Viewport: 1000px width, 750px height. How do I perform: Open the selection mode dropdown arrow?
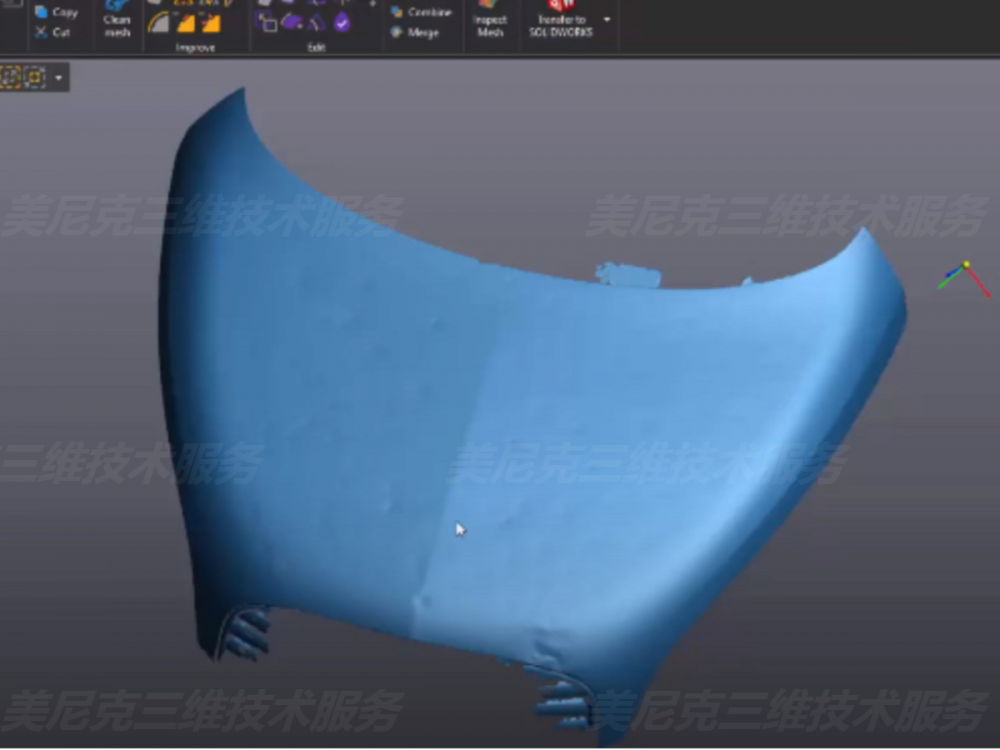[x=59, y=77]
